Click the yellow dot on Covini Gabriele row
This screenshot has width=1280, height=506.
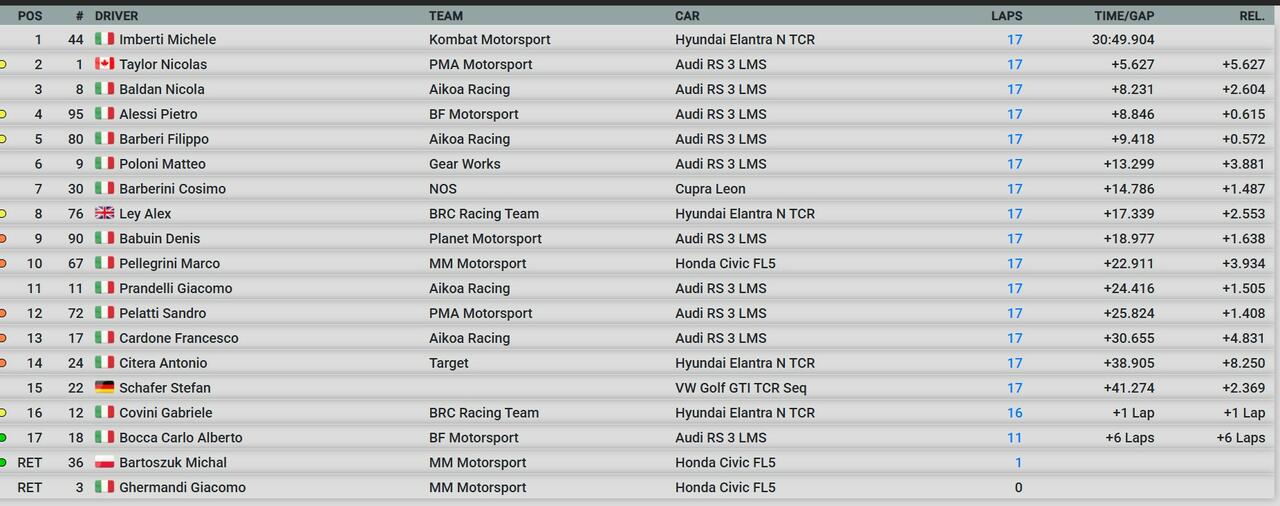(3, 412)
